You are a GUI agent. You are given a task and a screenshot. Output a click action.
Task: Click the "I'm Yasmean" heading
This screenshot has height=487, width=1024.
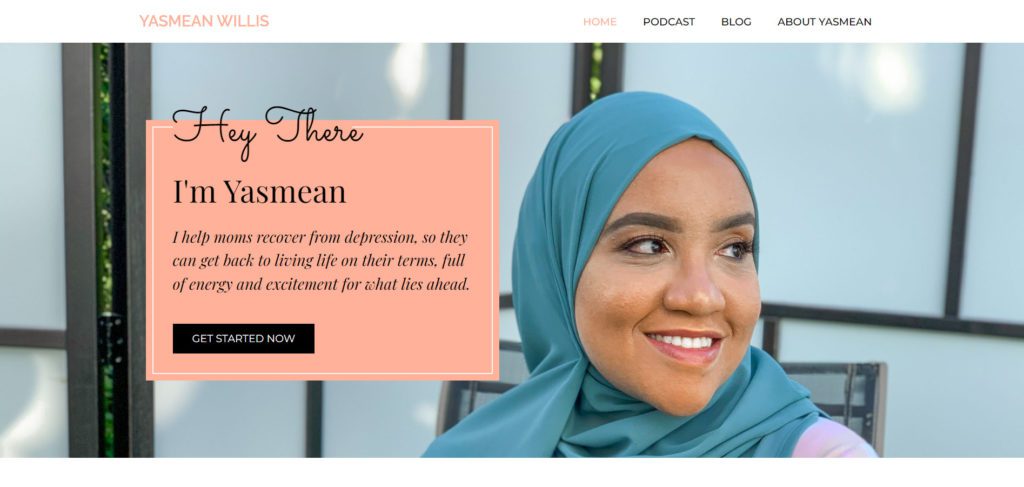pyautogui.click(x=259, y=192)
